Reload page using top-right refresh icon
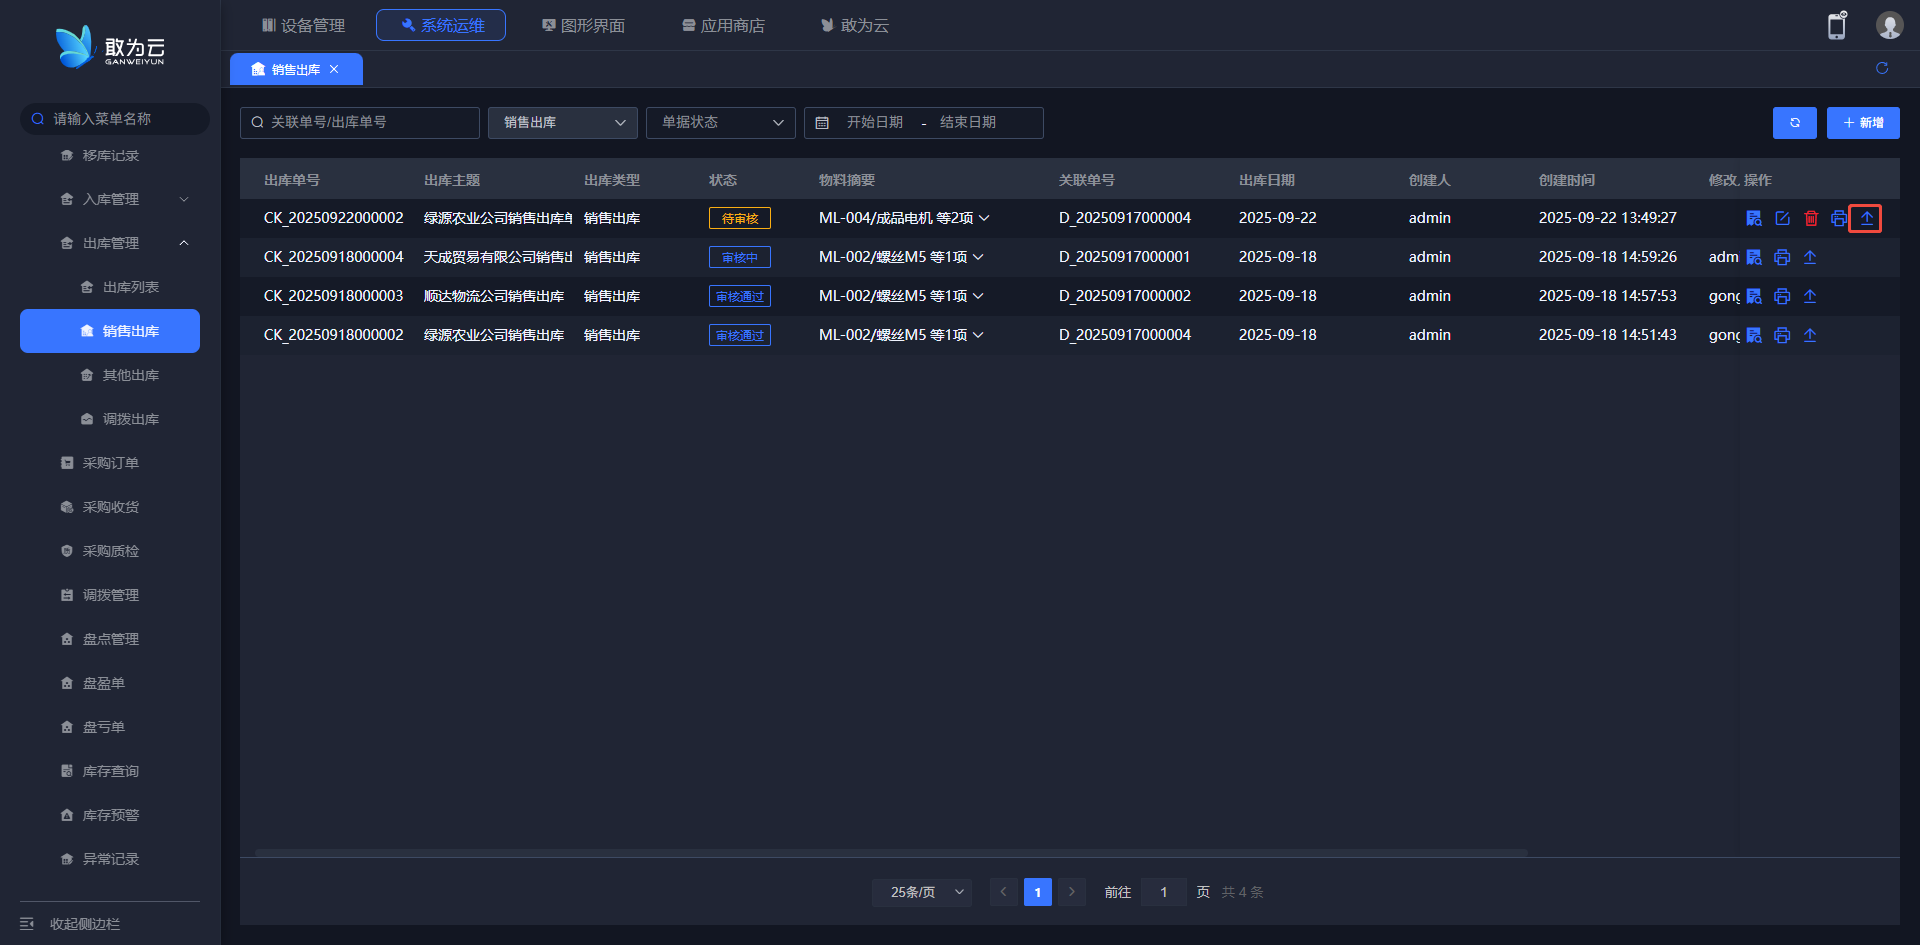 (x=1882, y=68)
